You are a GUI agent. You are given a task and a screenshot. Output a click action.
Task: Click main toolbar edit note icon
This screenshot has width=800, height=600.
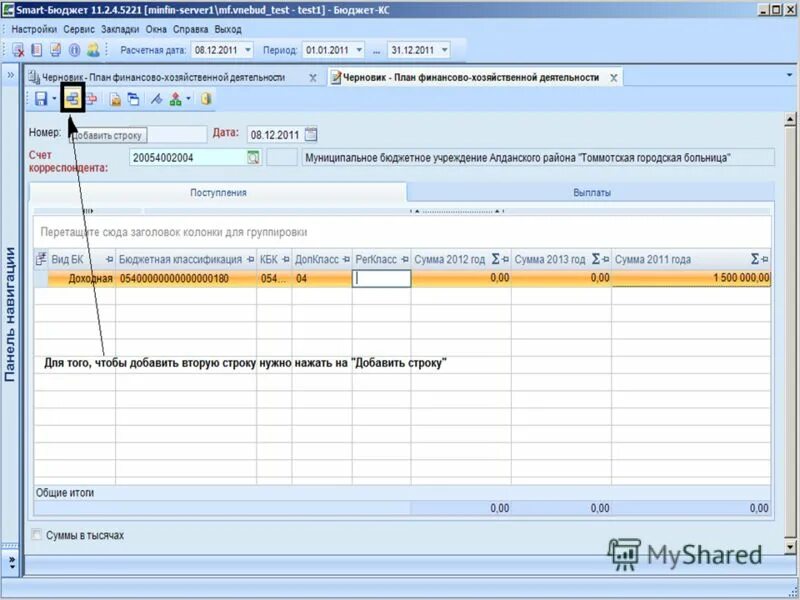(x=56, y=50)
